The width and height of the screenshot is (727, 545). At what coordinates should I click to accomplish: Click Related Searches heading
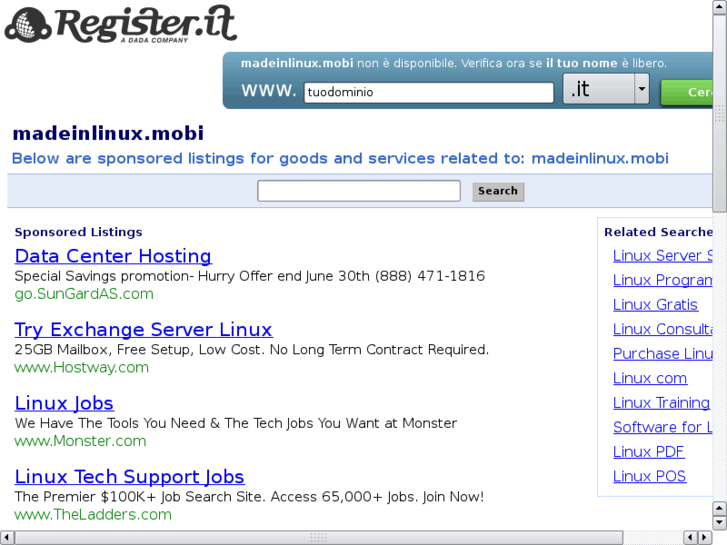point(658,232)
